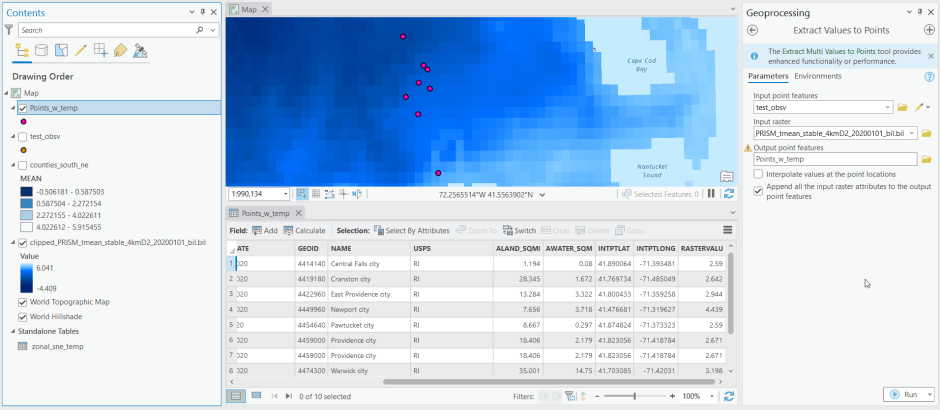Open constraints icon below map
The height and width of the screenshot is (410, 940).
(330, 194)
